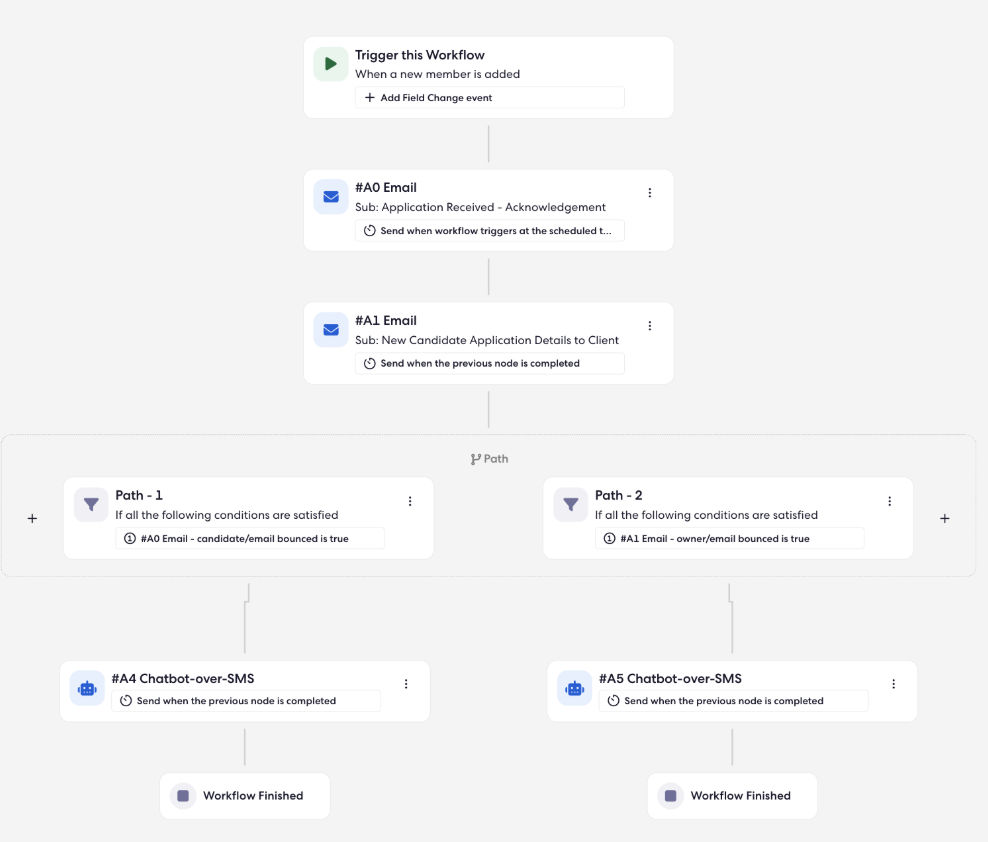
Task: Open the Path - 2 three-dot options menu
Action: pos(890,501)
